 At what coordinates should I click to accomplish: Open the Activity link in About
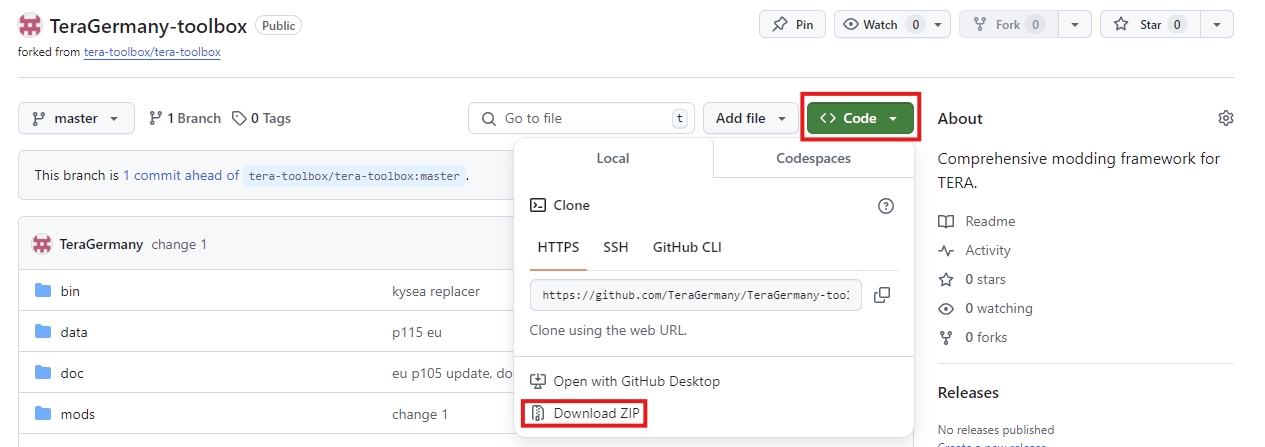974,250
